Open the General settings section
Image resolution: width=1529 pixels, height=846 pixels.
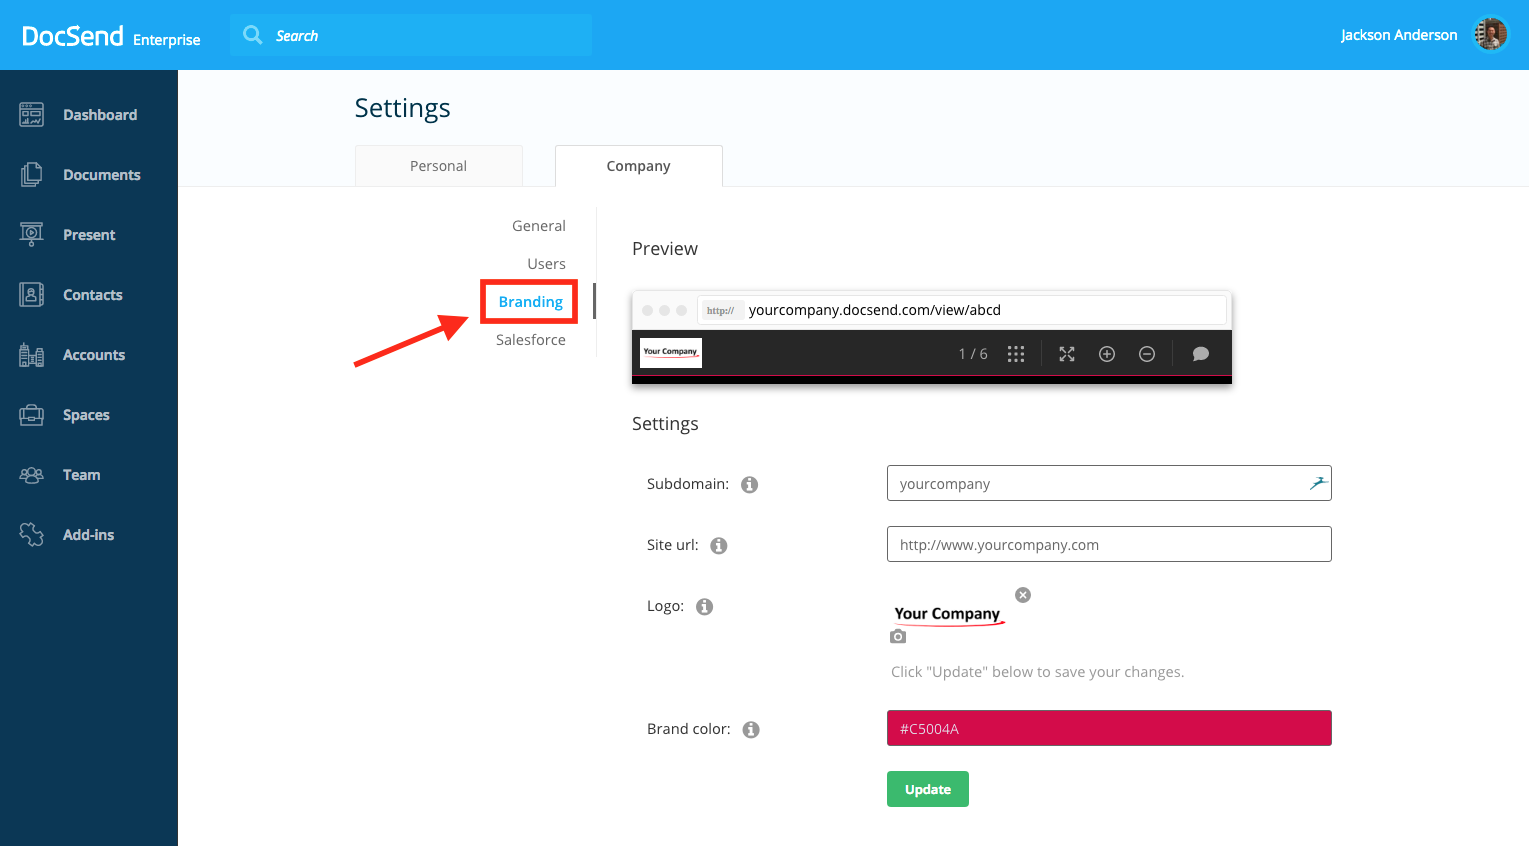point(539,226)
